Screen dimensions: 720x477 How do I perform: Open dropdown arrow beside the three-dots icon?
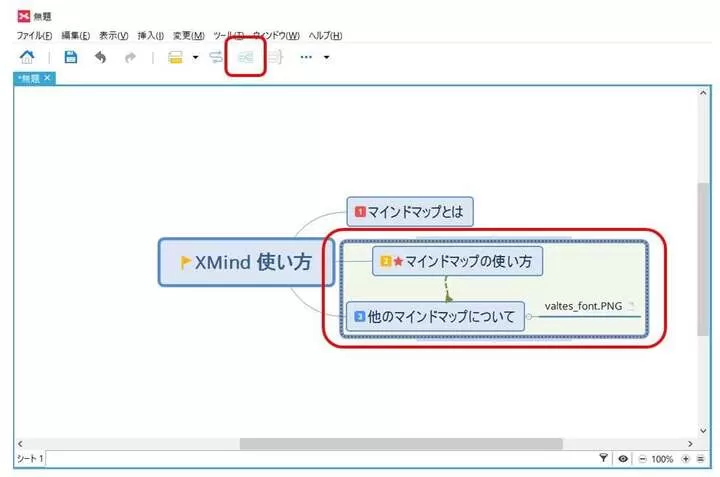(x=326, y=58)
